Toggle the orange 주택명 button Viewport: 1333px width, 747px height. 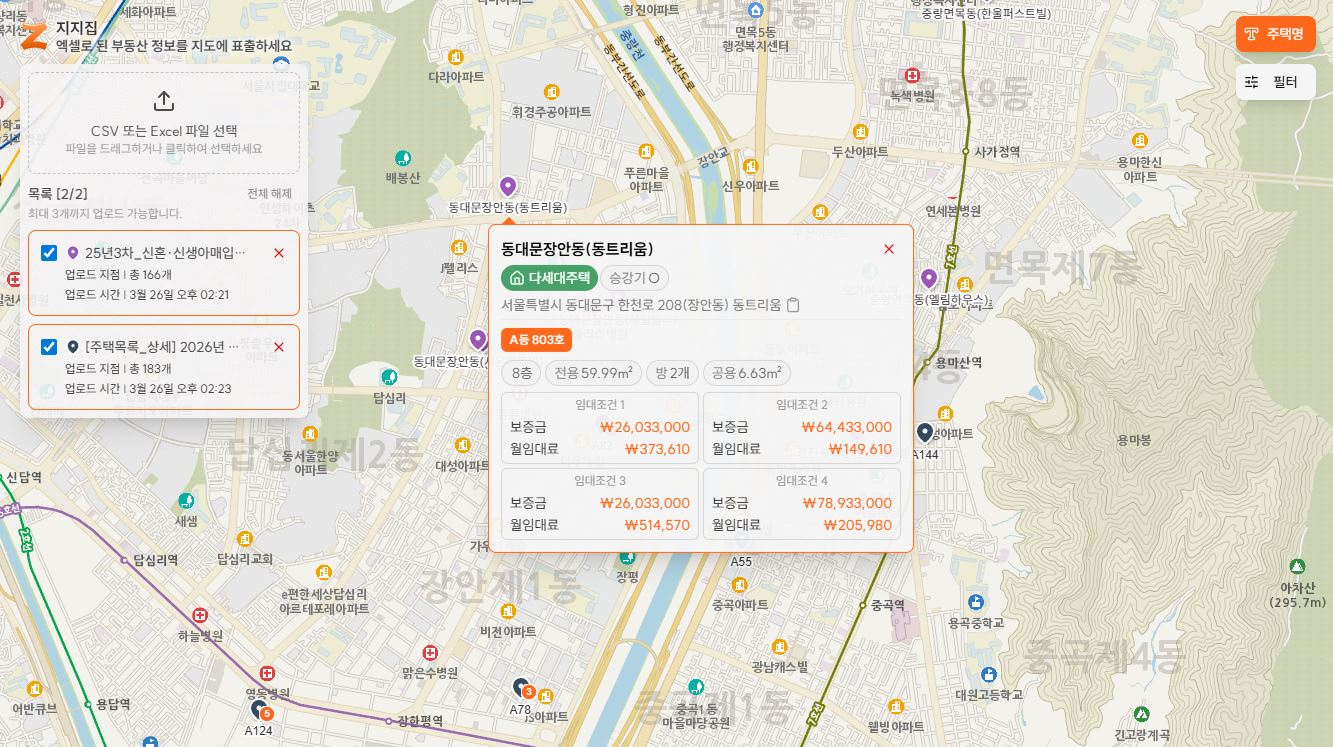pyautogui.click(x=1275, y=33)
